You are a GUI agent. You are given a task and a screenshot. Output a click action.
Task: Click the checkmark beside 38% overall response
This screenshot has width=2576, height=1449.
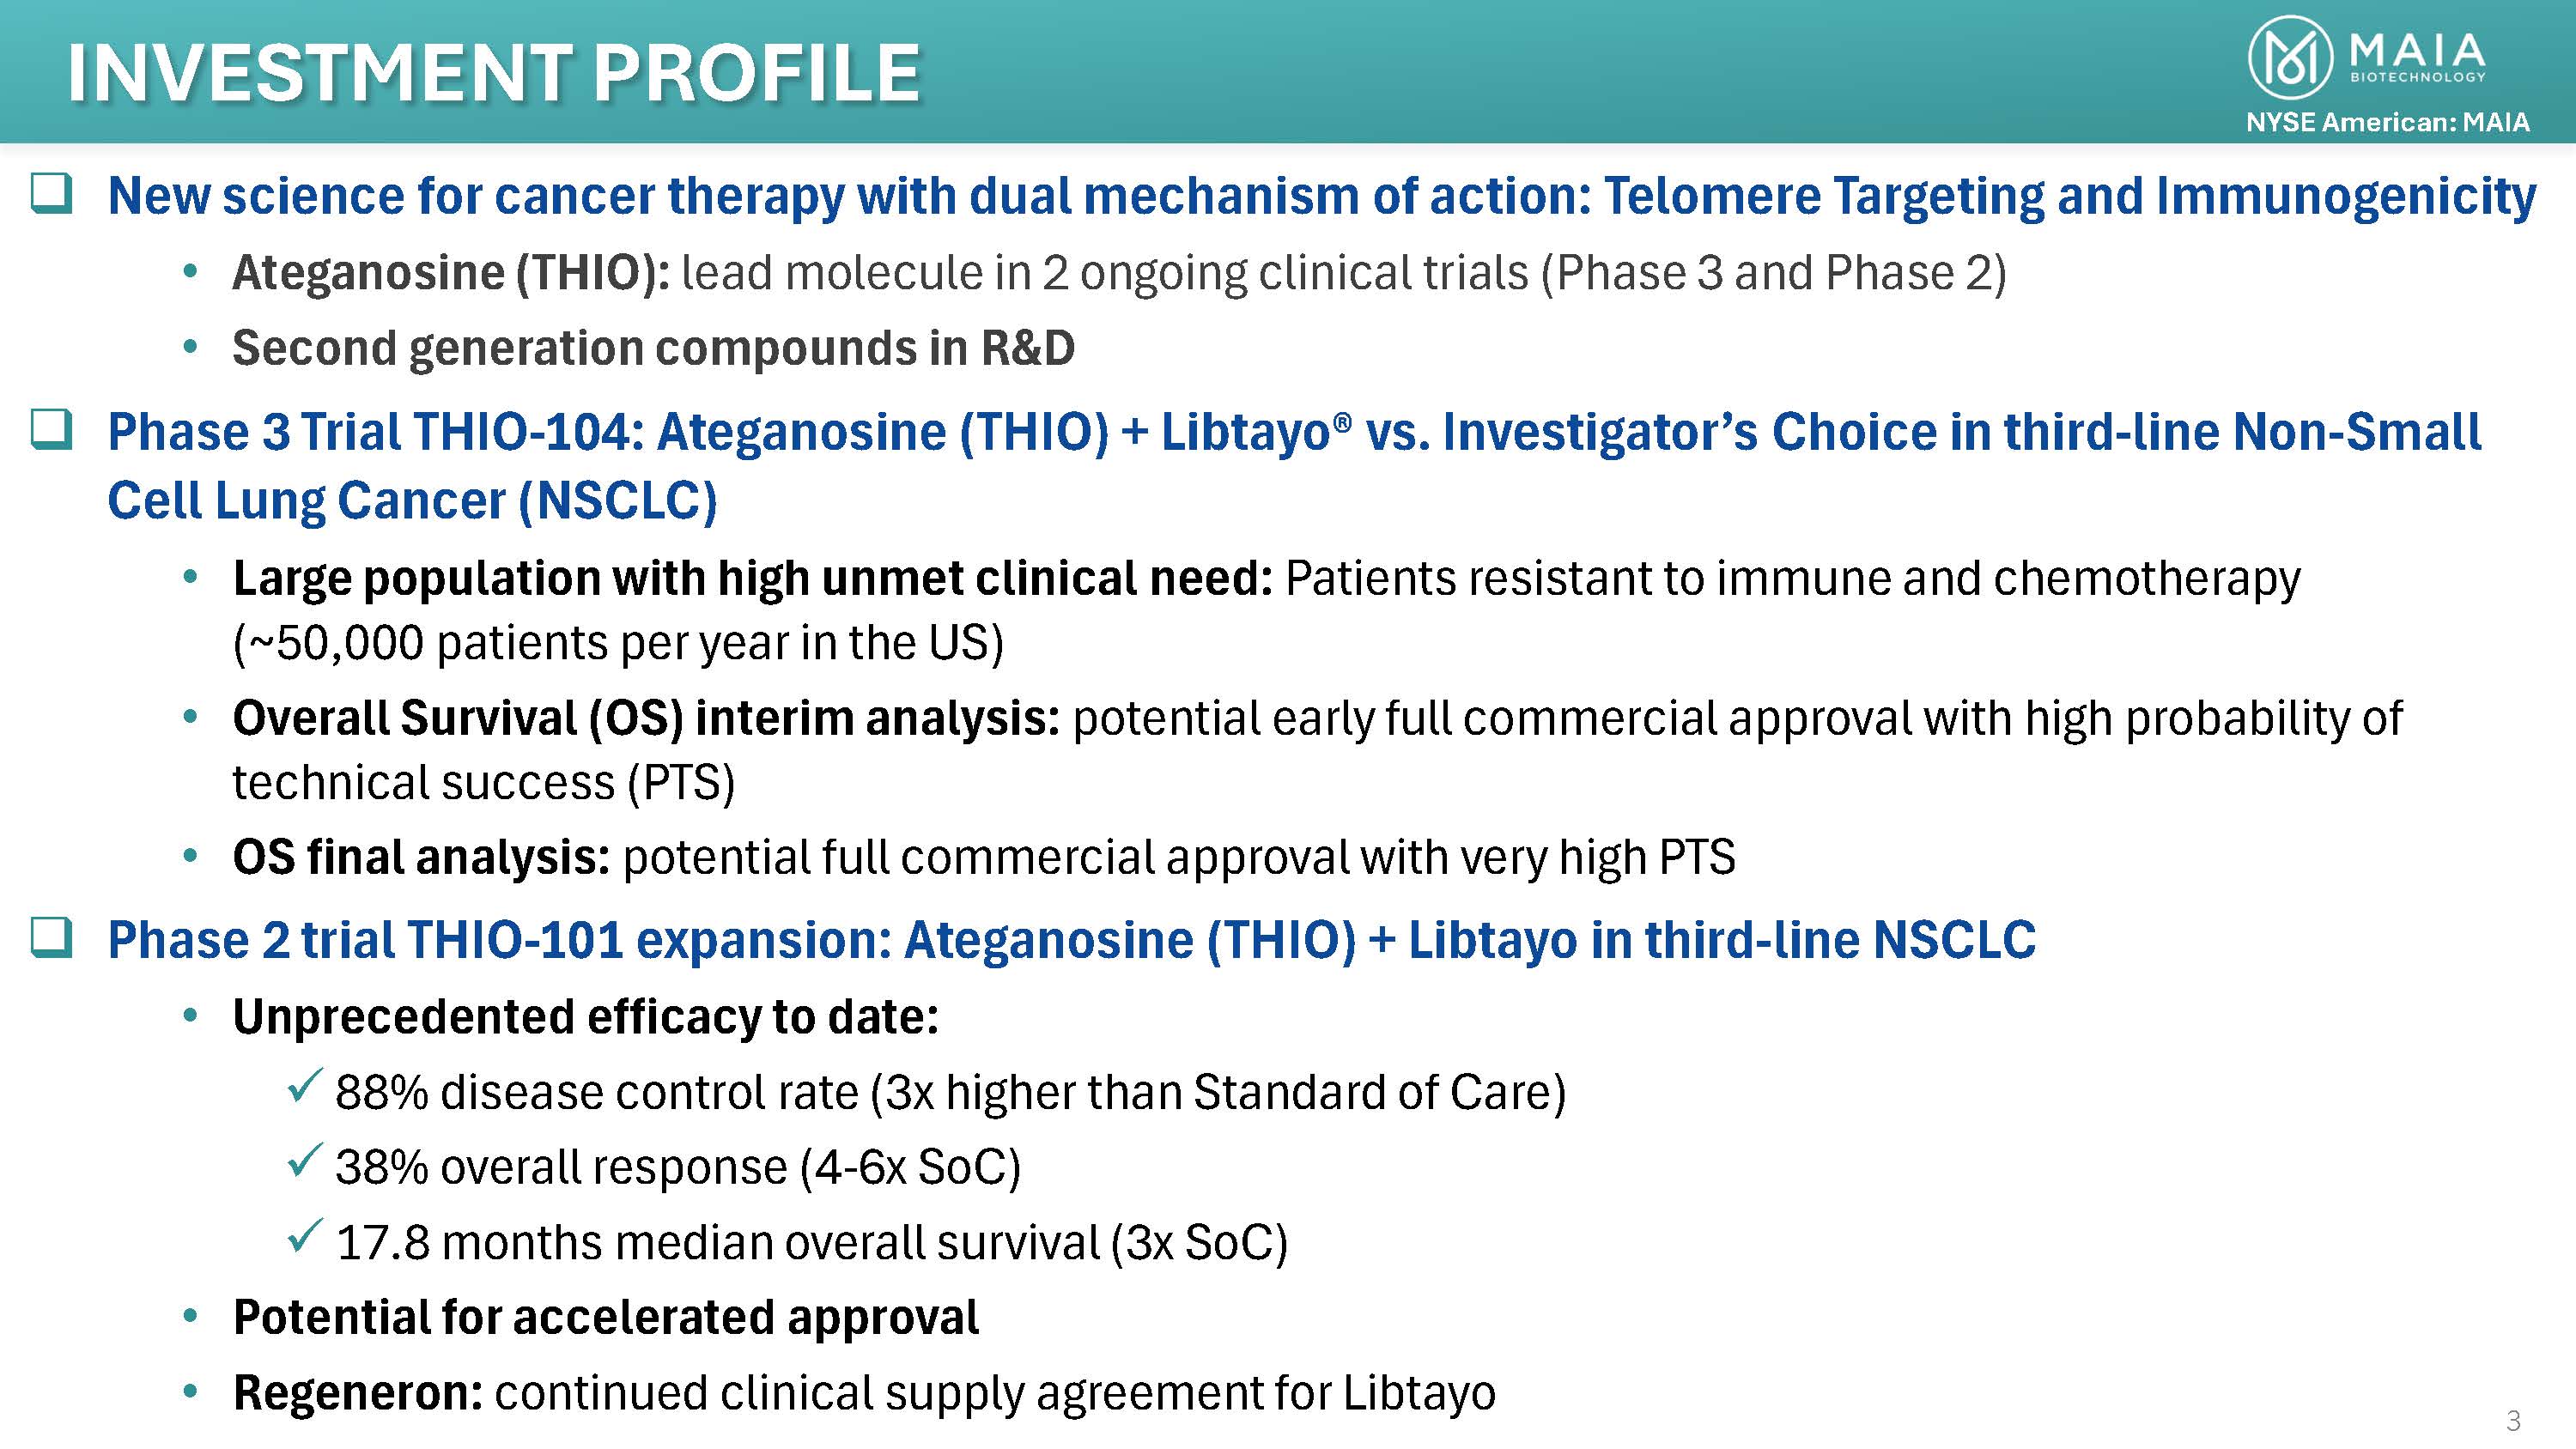tap(303, 1161)
